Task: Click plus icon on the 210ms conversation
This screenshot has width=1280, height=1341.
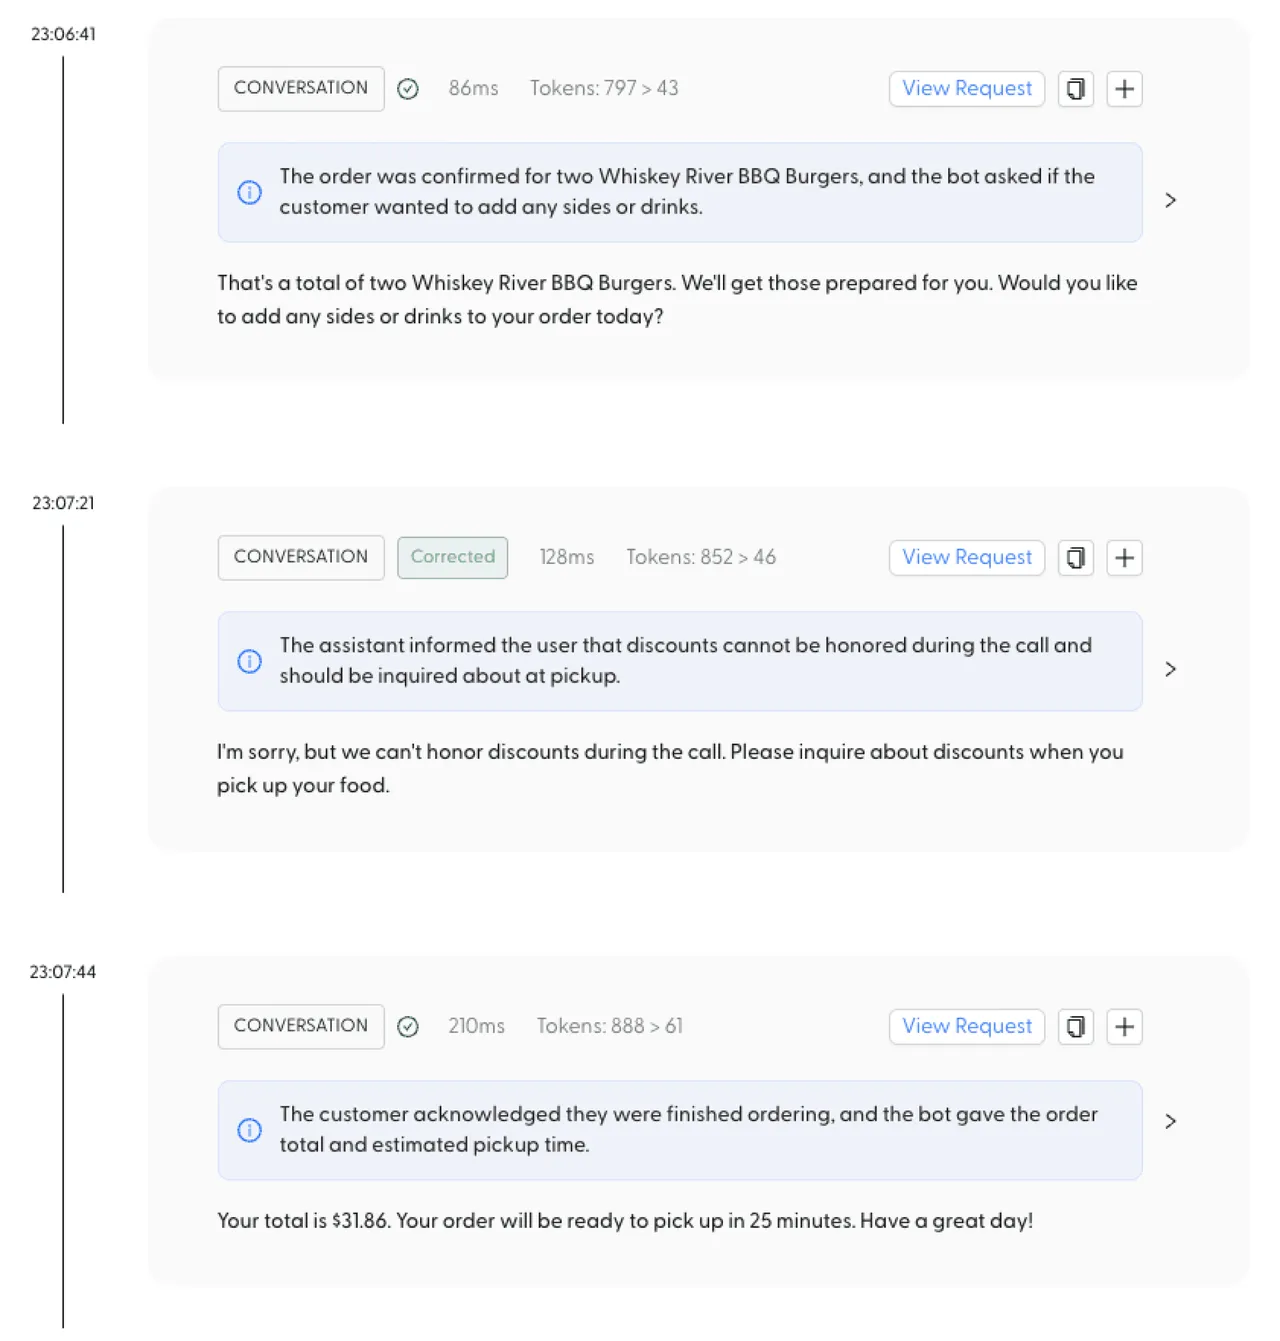Action: [x=1124, y=1027]
